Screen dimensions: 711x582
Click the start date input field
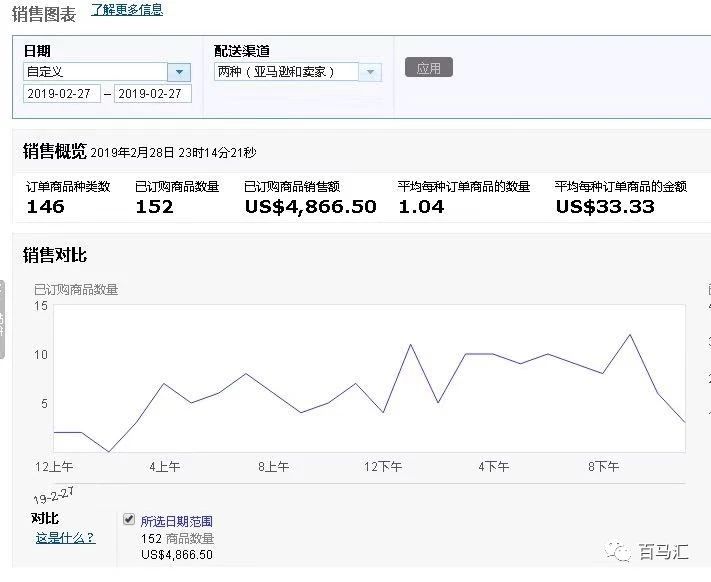click(62, 94)
